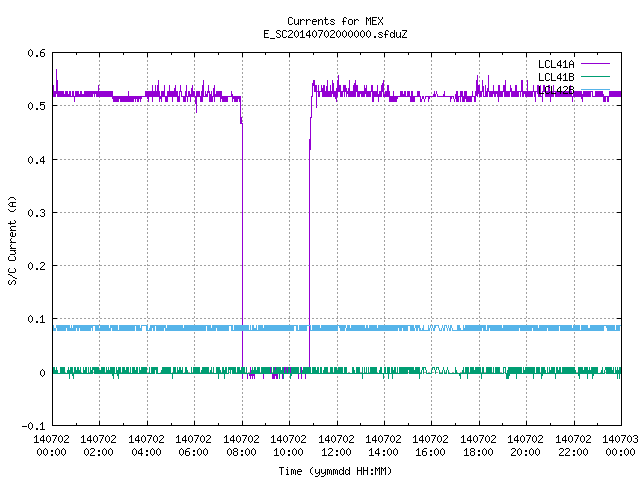640x480 pixels.
Task: Click the chart title 'Currents for MEX'
Action: click(x=335, y=21)
